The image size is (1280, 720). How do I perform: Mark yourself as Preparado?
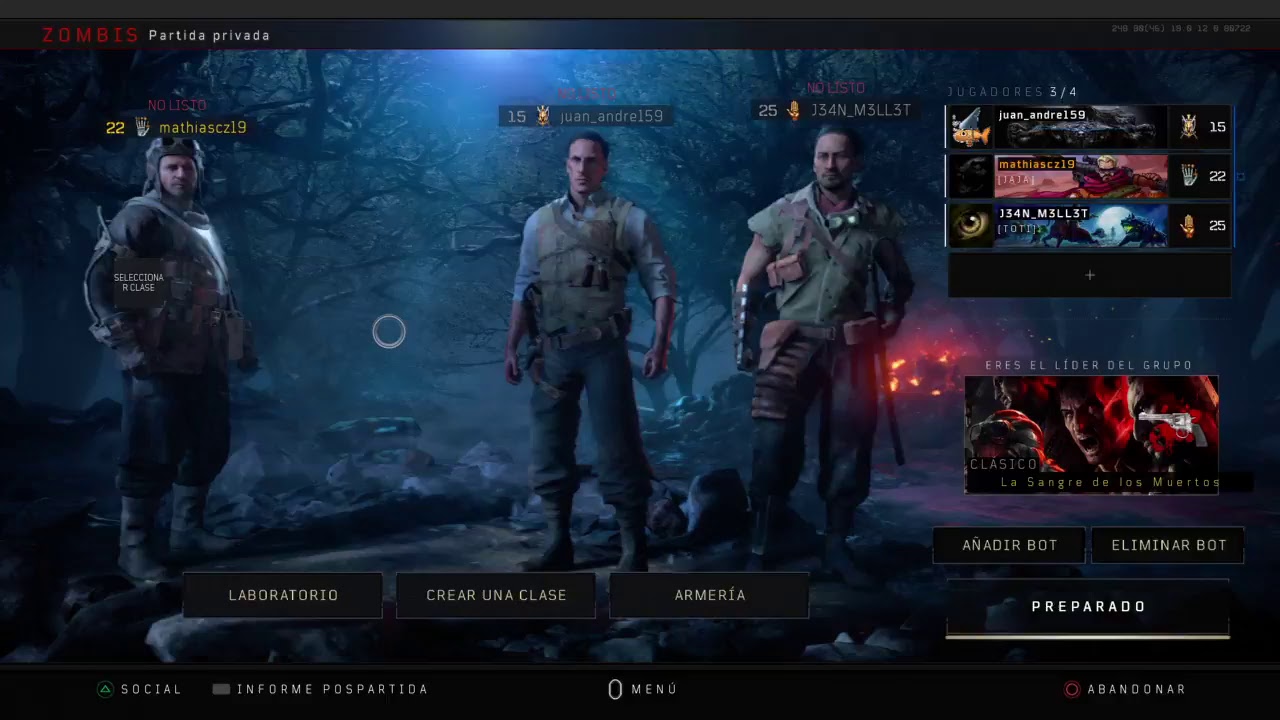pos(1088,607)
